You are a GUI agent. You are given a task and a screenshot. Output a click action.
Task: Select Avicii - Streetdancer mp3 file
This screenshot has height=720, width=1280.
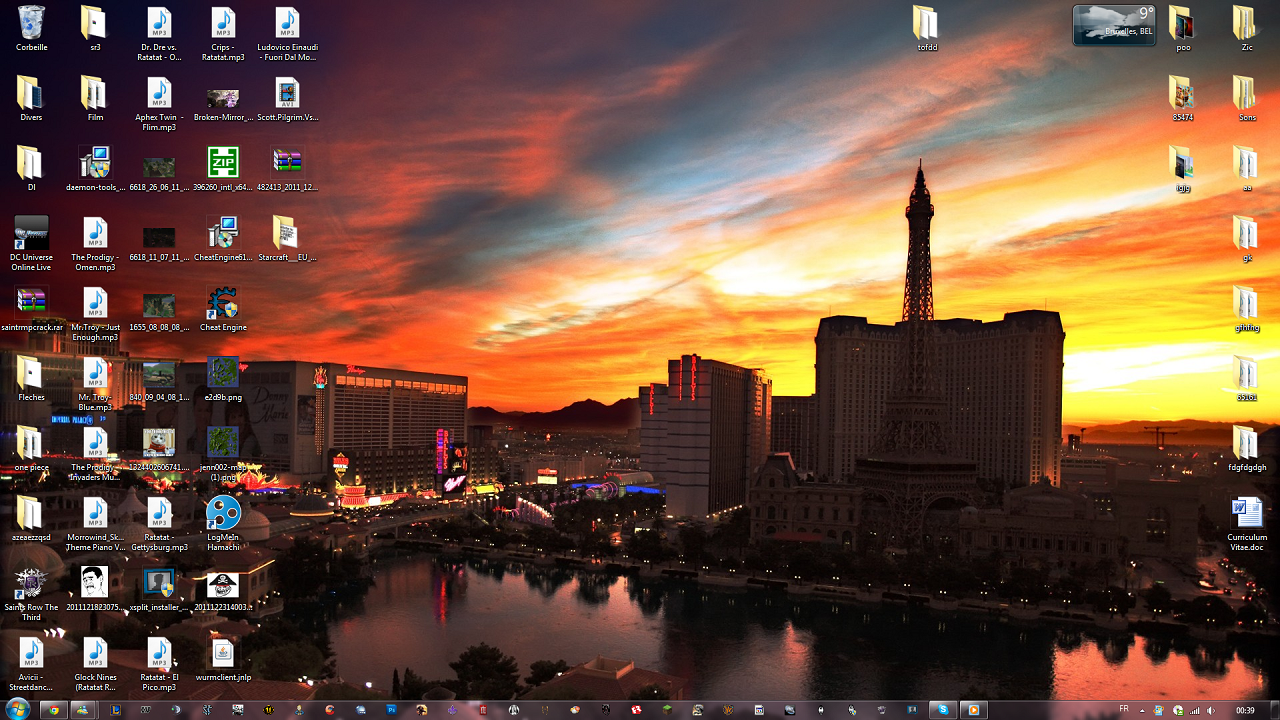coord(31,663)
